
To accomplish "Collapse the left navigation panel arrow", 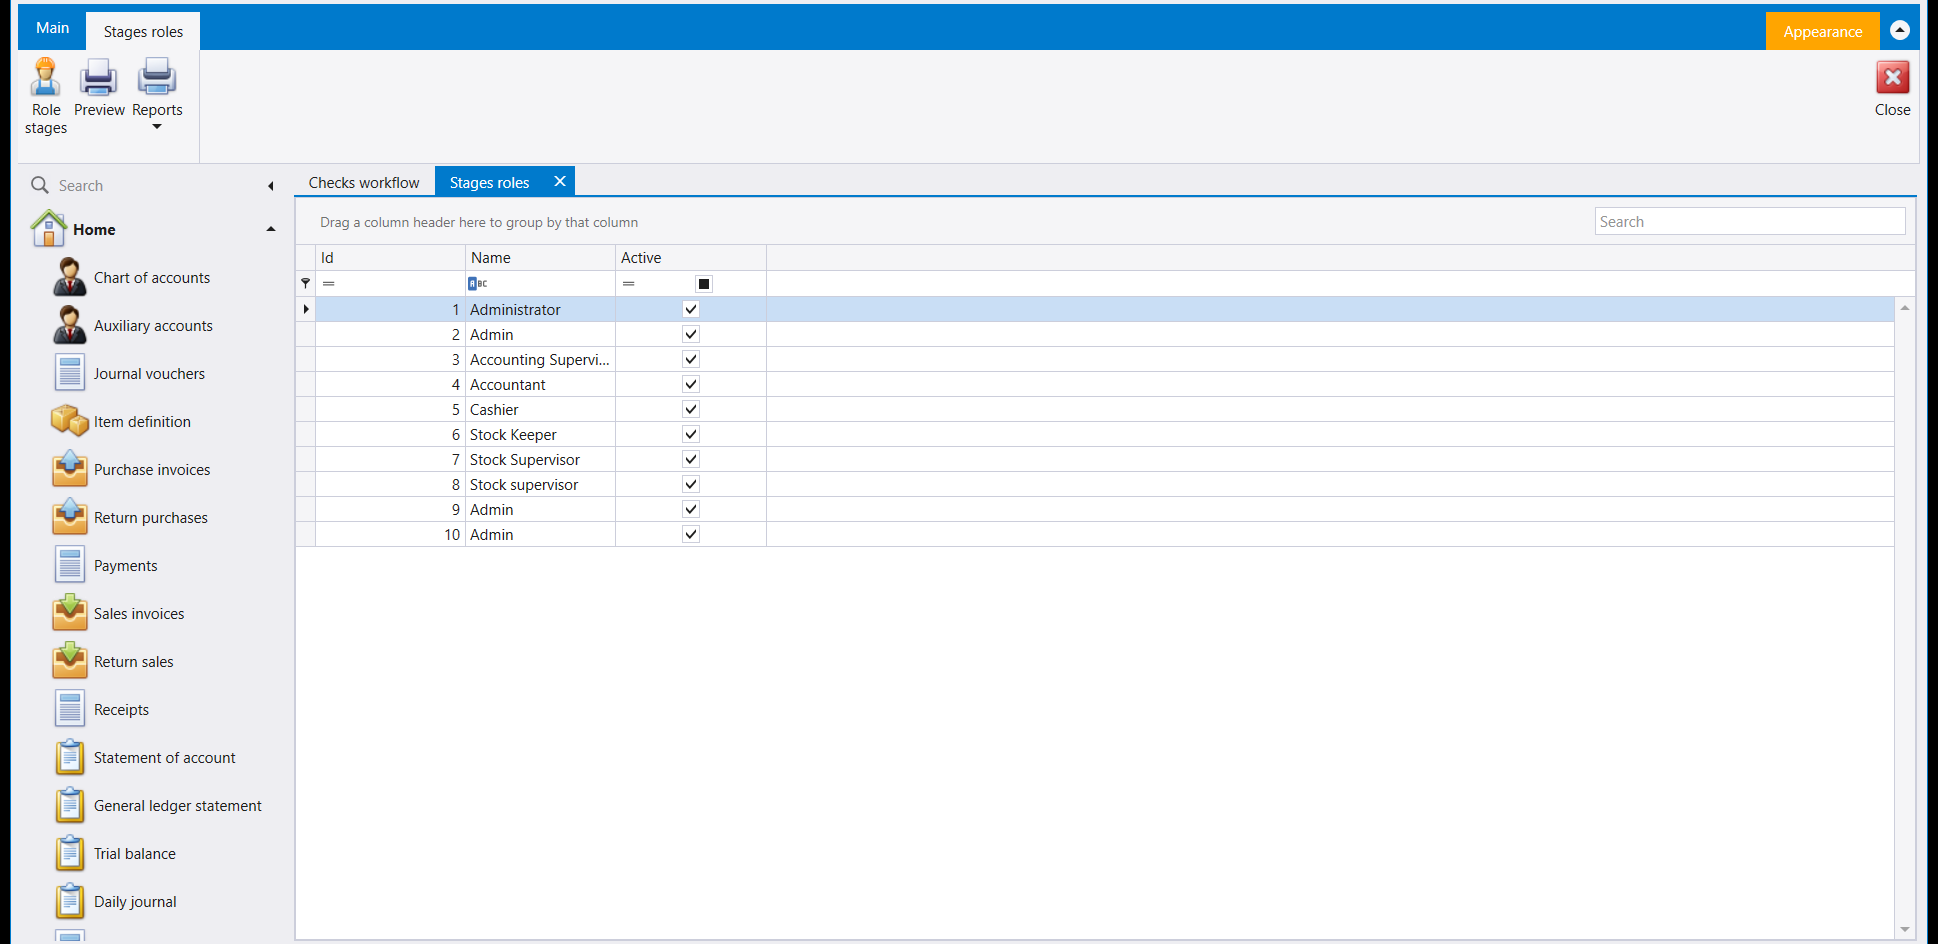I will 271,186.
